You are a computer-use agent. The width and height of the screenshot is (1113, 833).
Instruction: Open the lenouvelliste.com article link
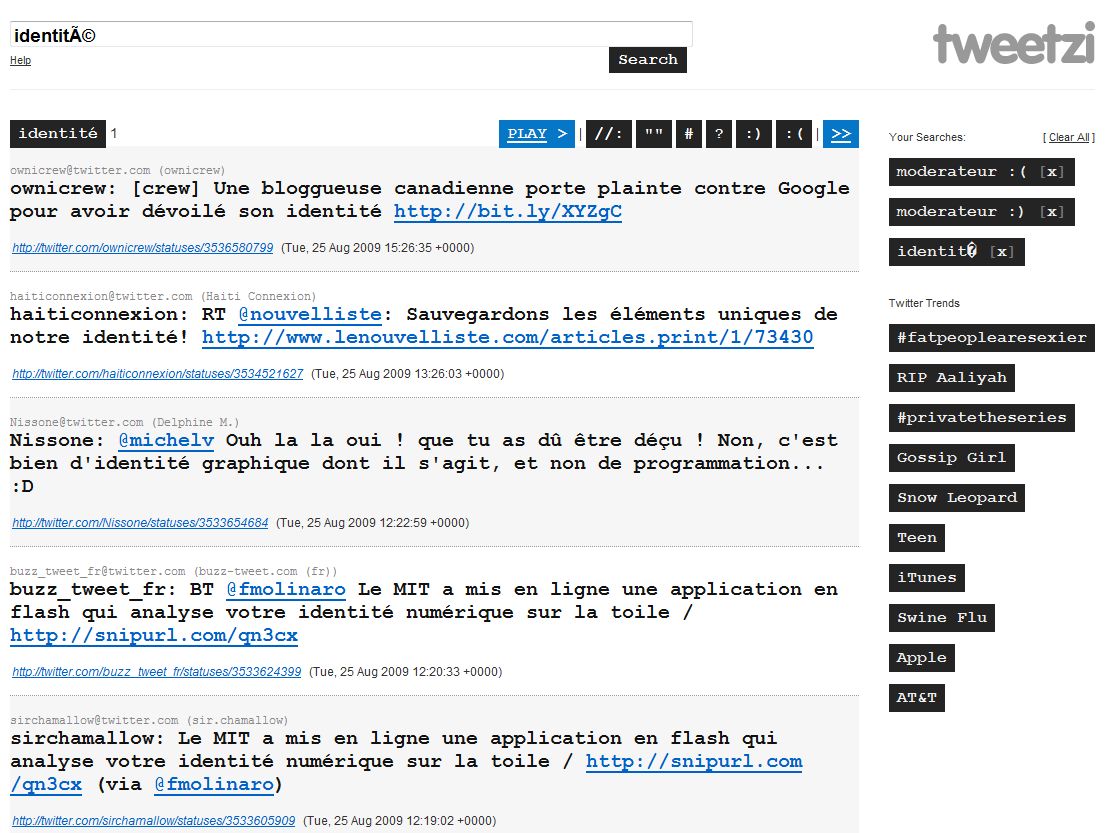click(x=507, y=337)
